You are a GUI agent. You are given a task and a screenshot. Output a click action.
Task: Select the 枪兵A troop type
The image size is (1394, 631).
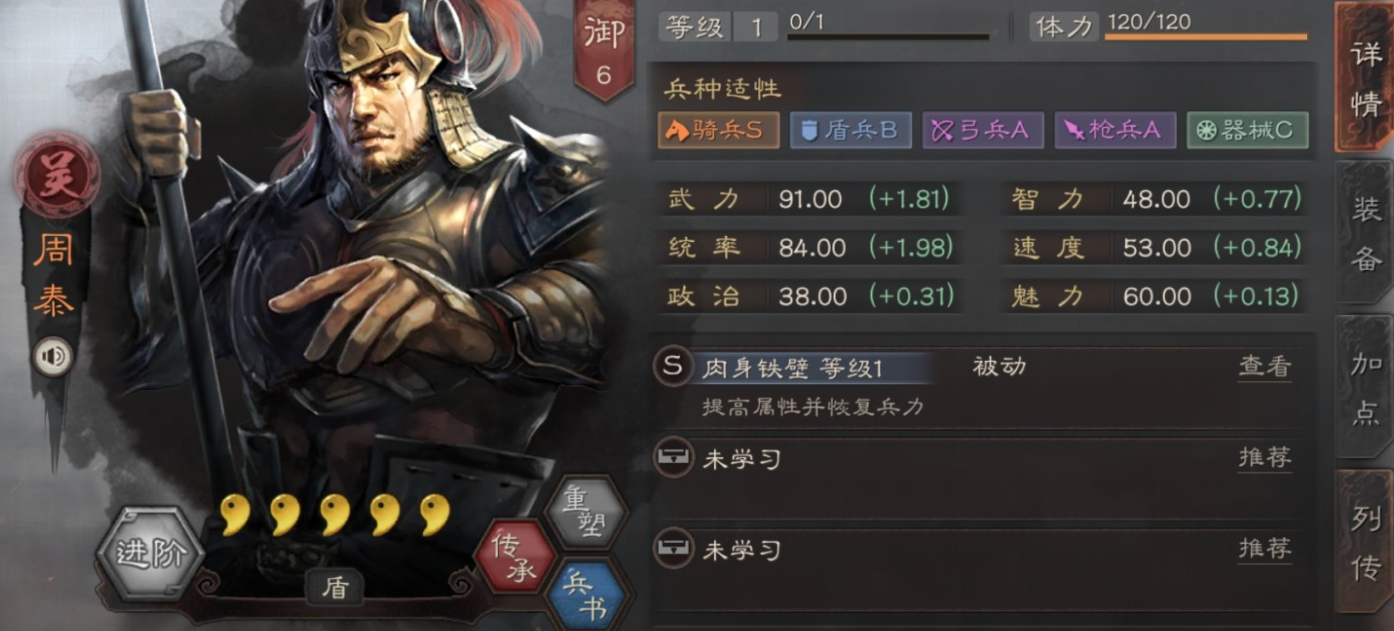click(x=1115, y=130)
